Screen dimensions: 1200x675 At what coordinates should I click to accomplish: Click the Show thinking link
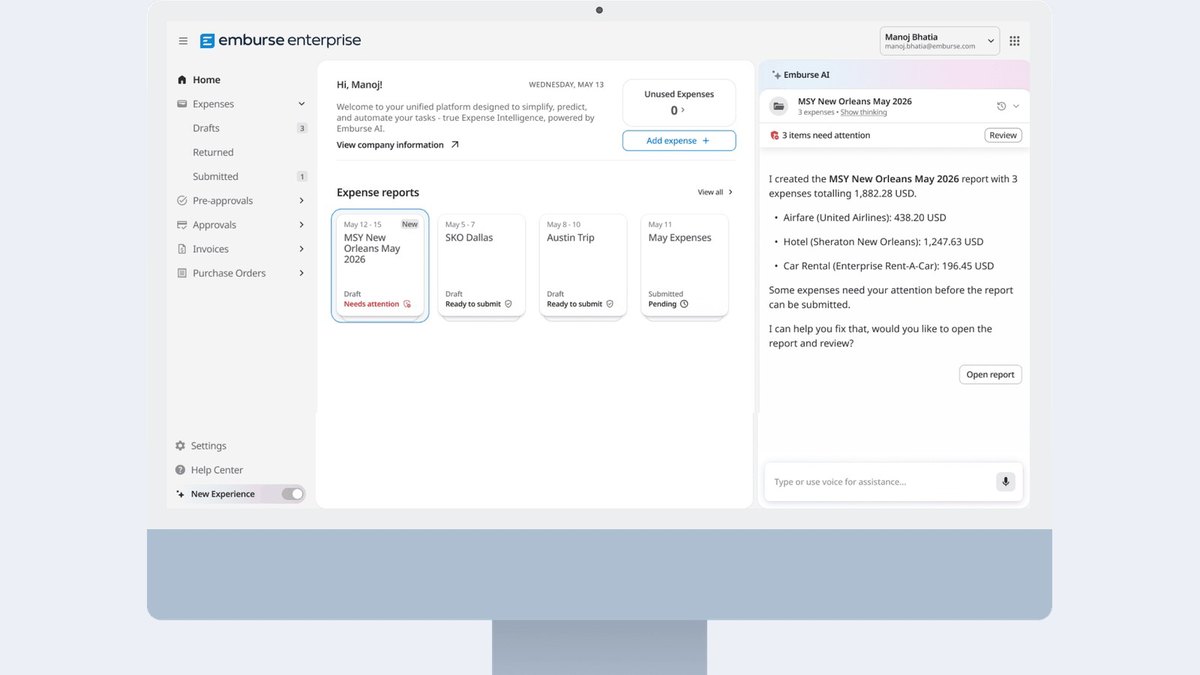pyautogui.click(x=864, y=113)
